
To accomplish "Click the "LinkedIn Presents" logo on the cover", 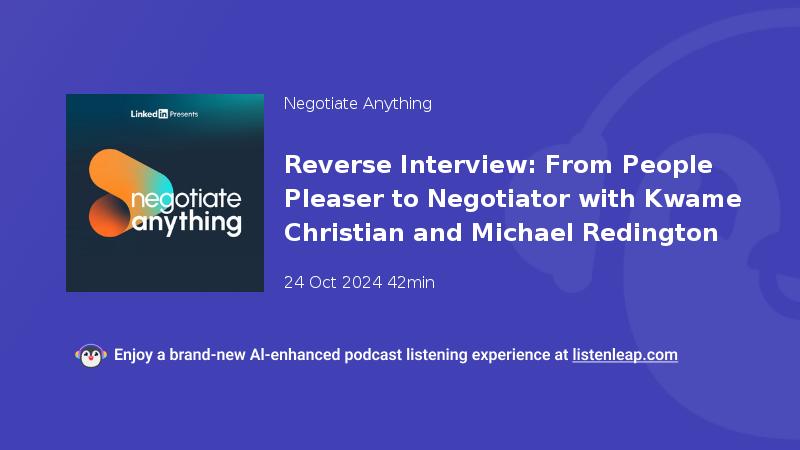I will coord(164,114).
